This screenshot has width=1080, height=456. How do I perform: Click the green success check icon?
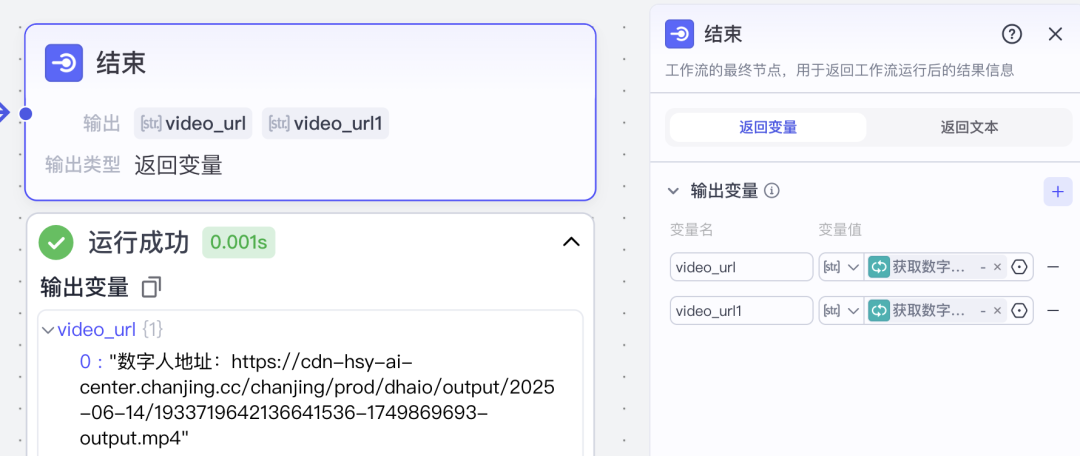point(56,242)
